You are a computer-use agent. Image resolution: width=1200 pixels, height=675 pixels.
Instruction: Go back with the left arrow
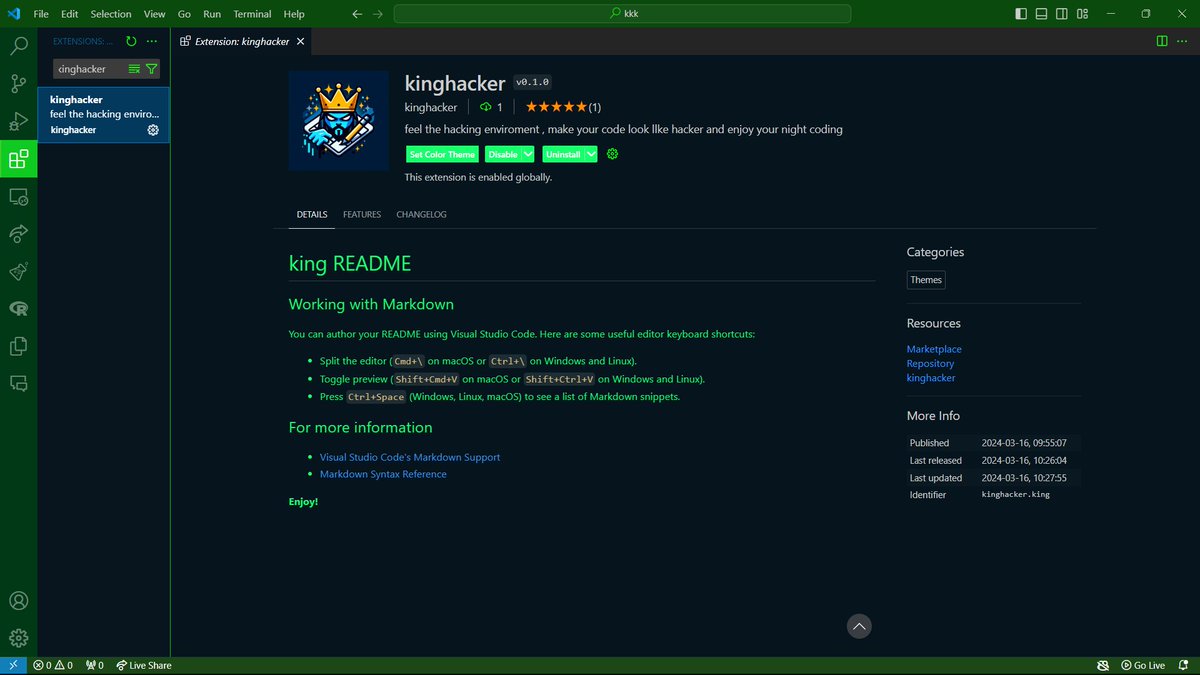point(358,14)
